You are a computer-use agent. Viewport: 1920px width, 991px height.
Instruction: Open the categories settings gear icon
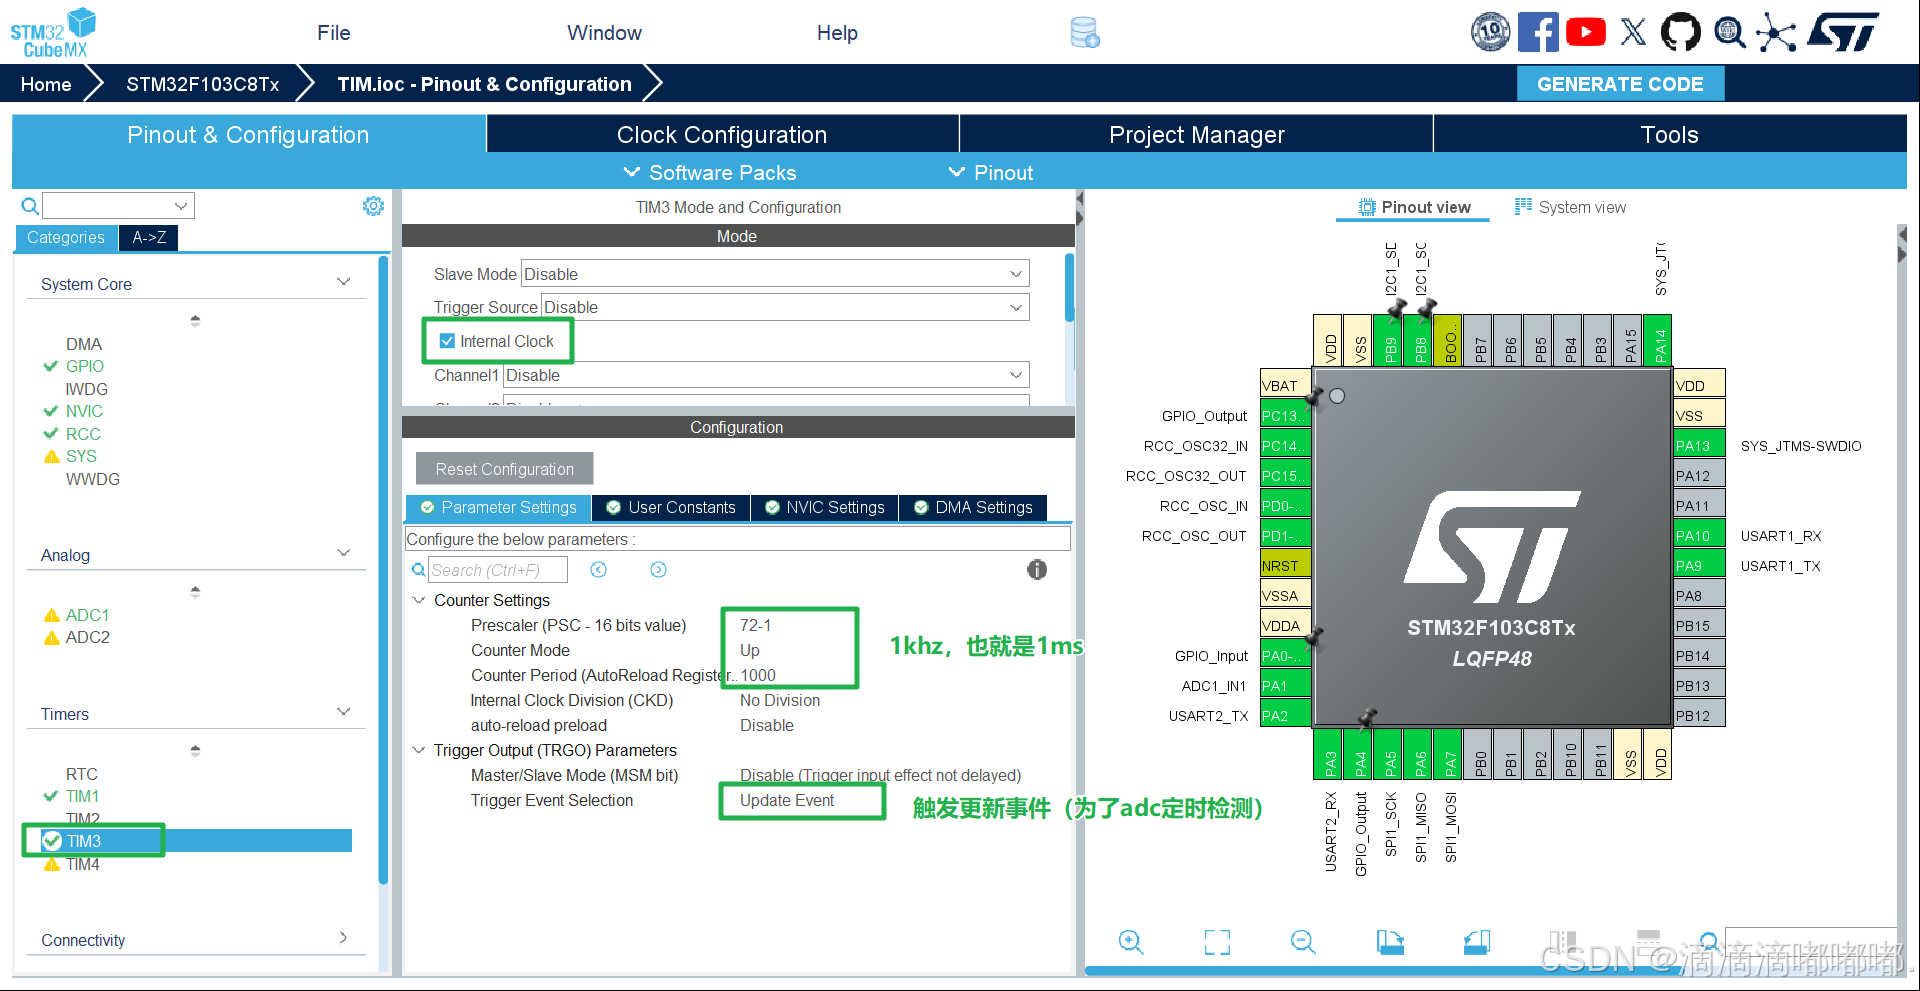[373, 206]
